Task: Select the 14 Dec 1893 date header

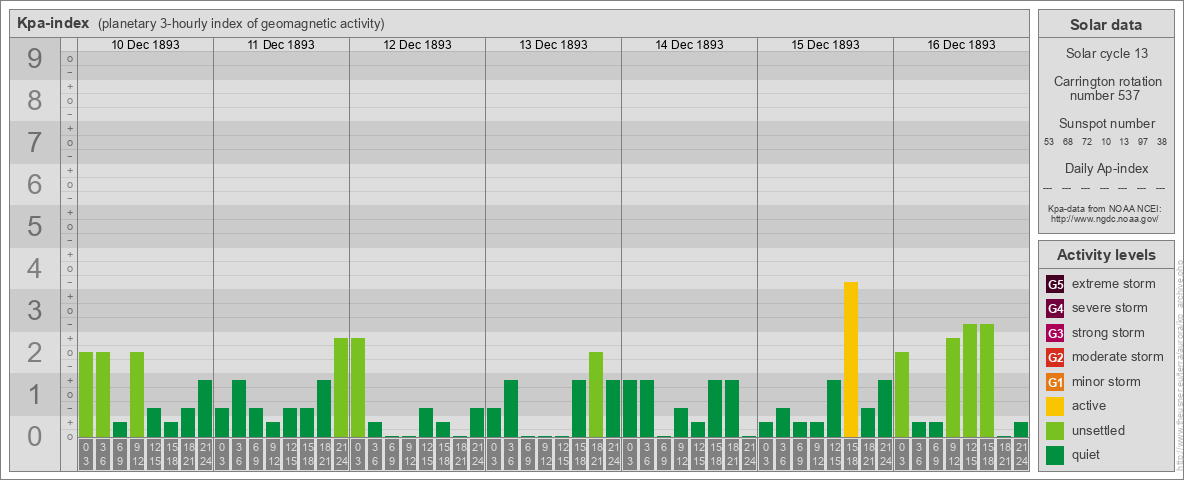Action: click(x=689, y=45)
